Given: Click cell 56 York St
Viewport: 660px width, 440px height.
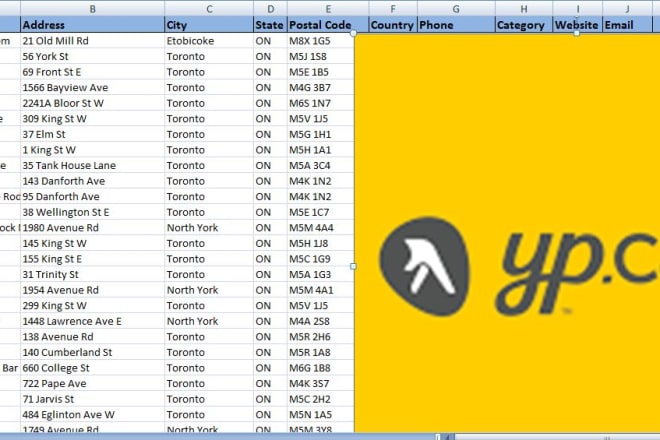Looking at the screenshot, I should [x=92, y=56].
